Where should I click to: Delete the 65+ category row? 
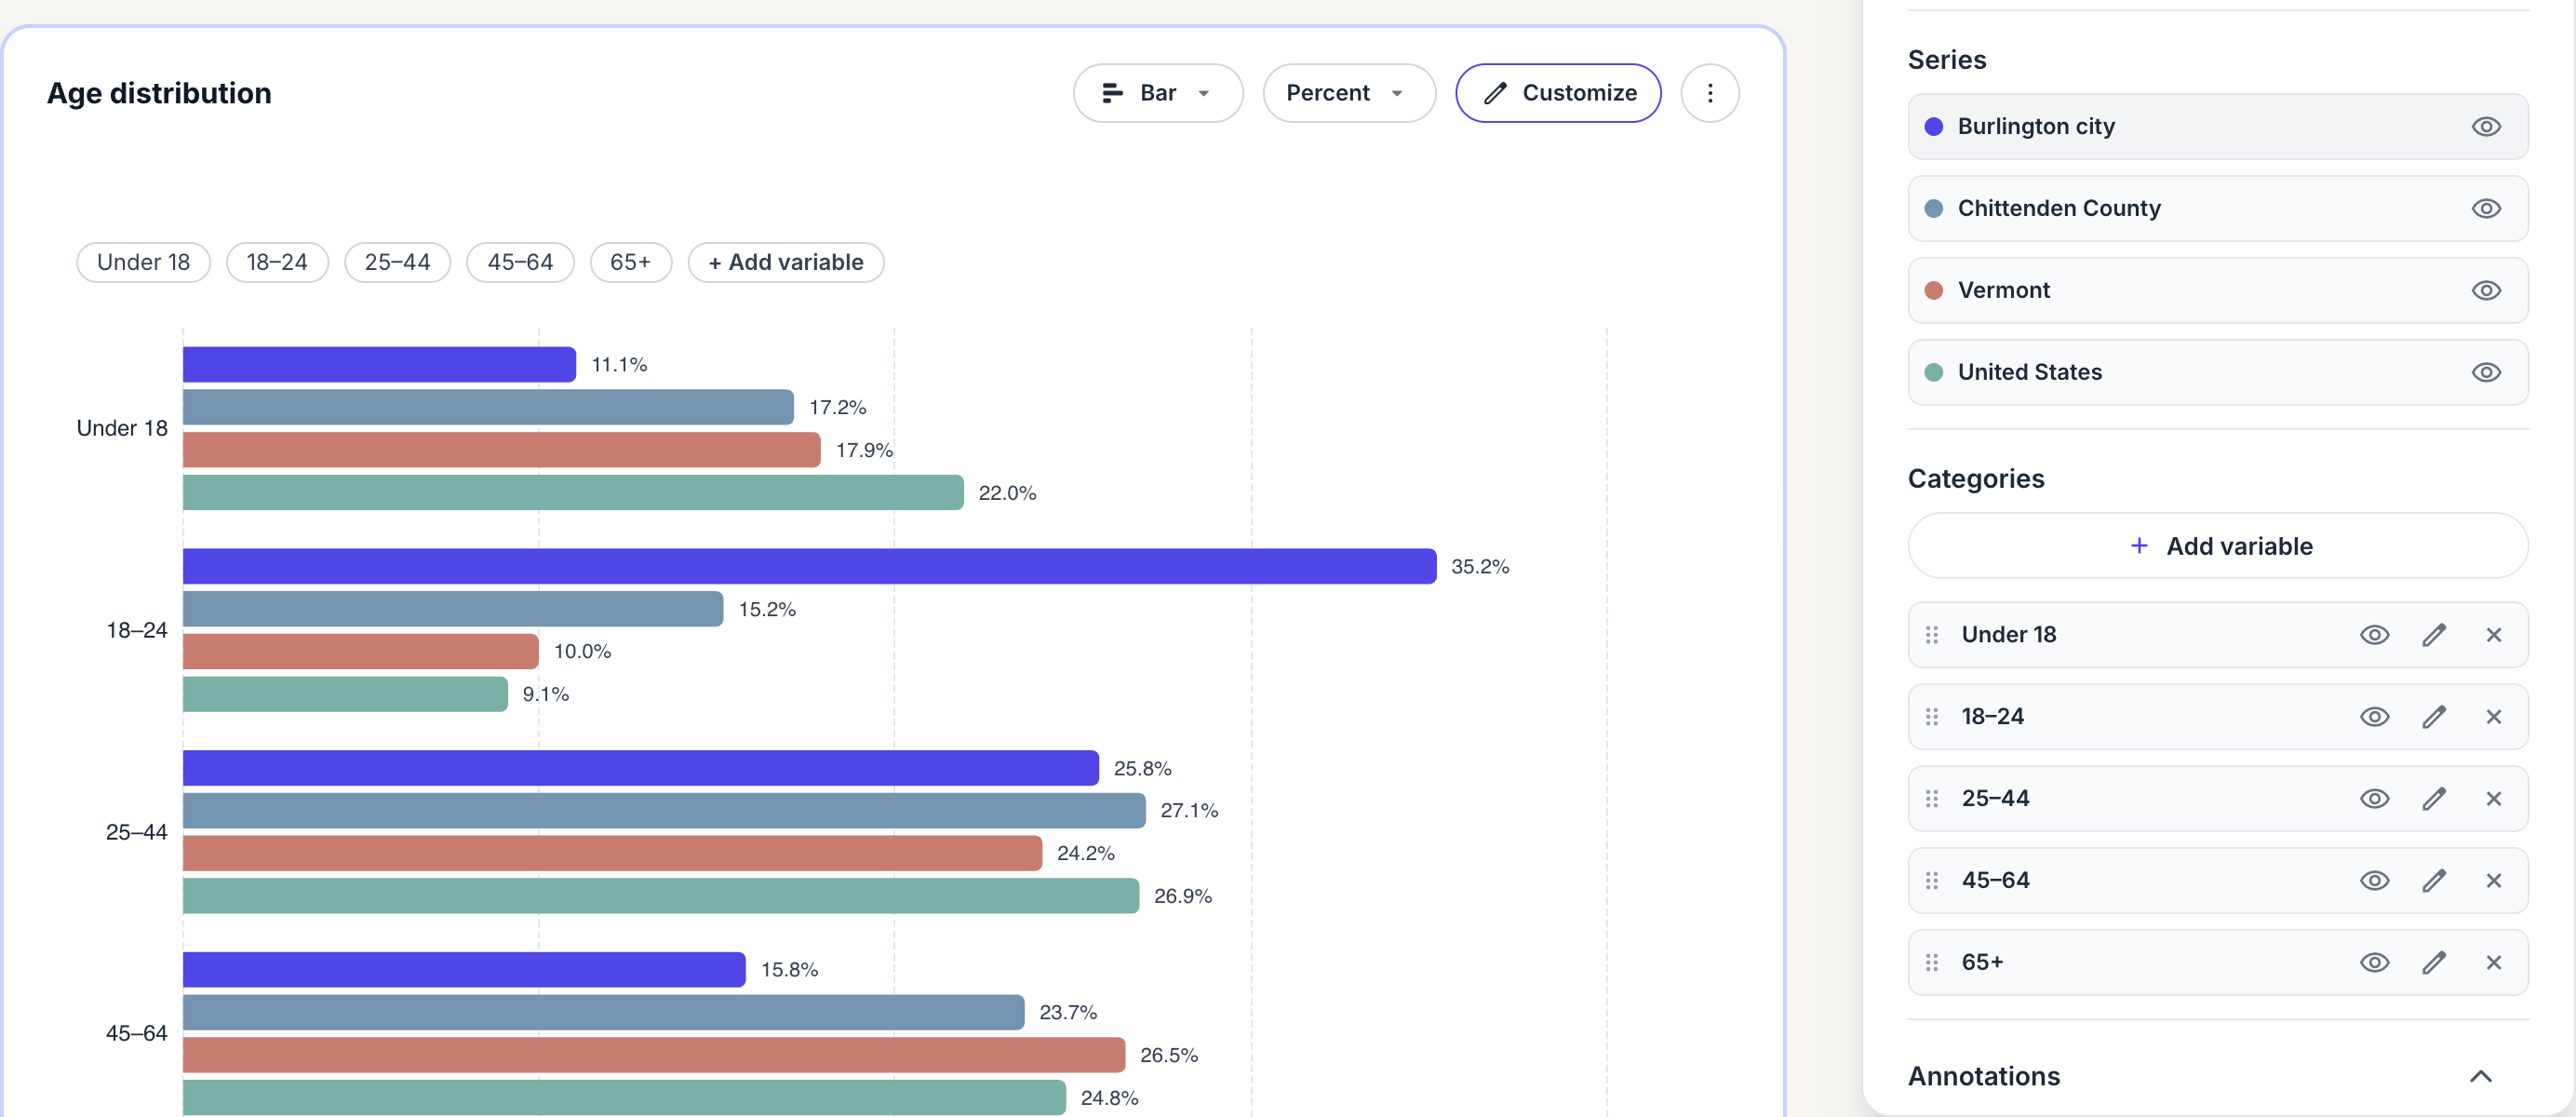[x=2493, y=963]
